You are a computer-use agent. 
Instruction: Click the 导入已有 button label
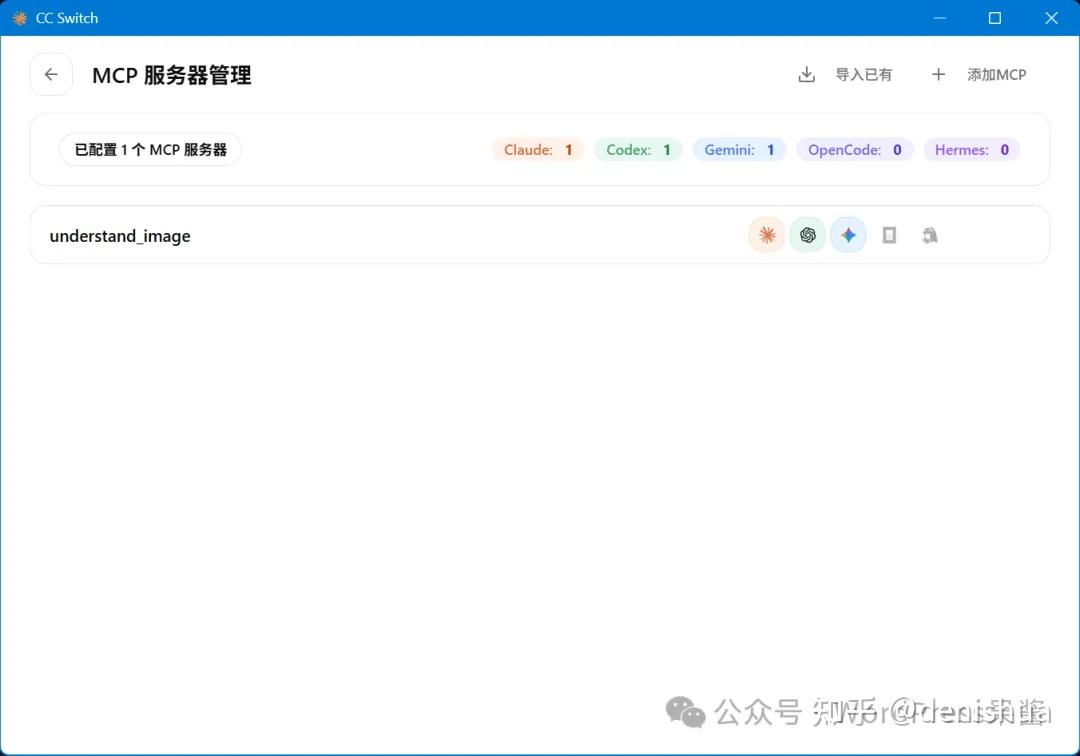864,74
